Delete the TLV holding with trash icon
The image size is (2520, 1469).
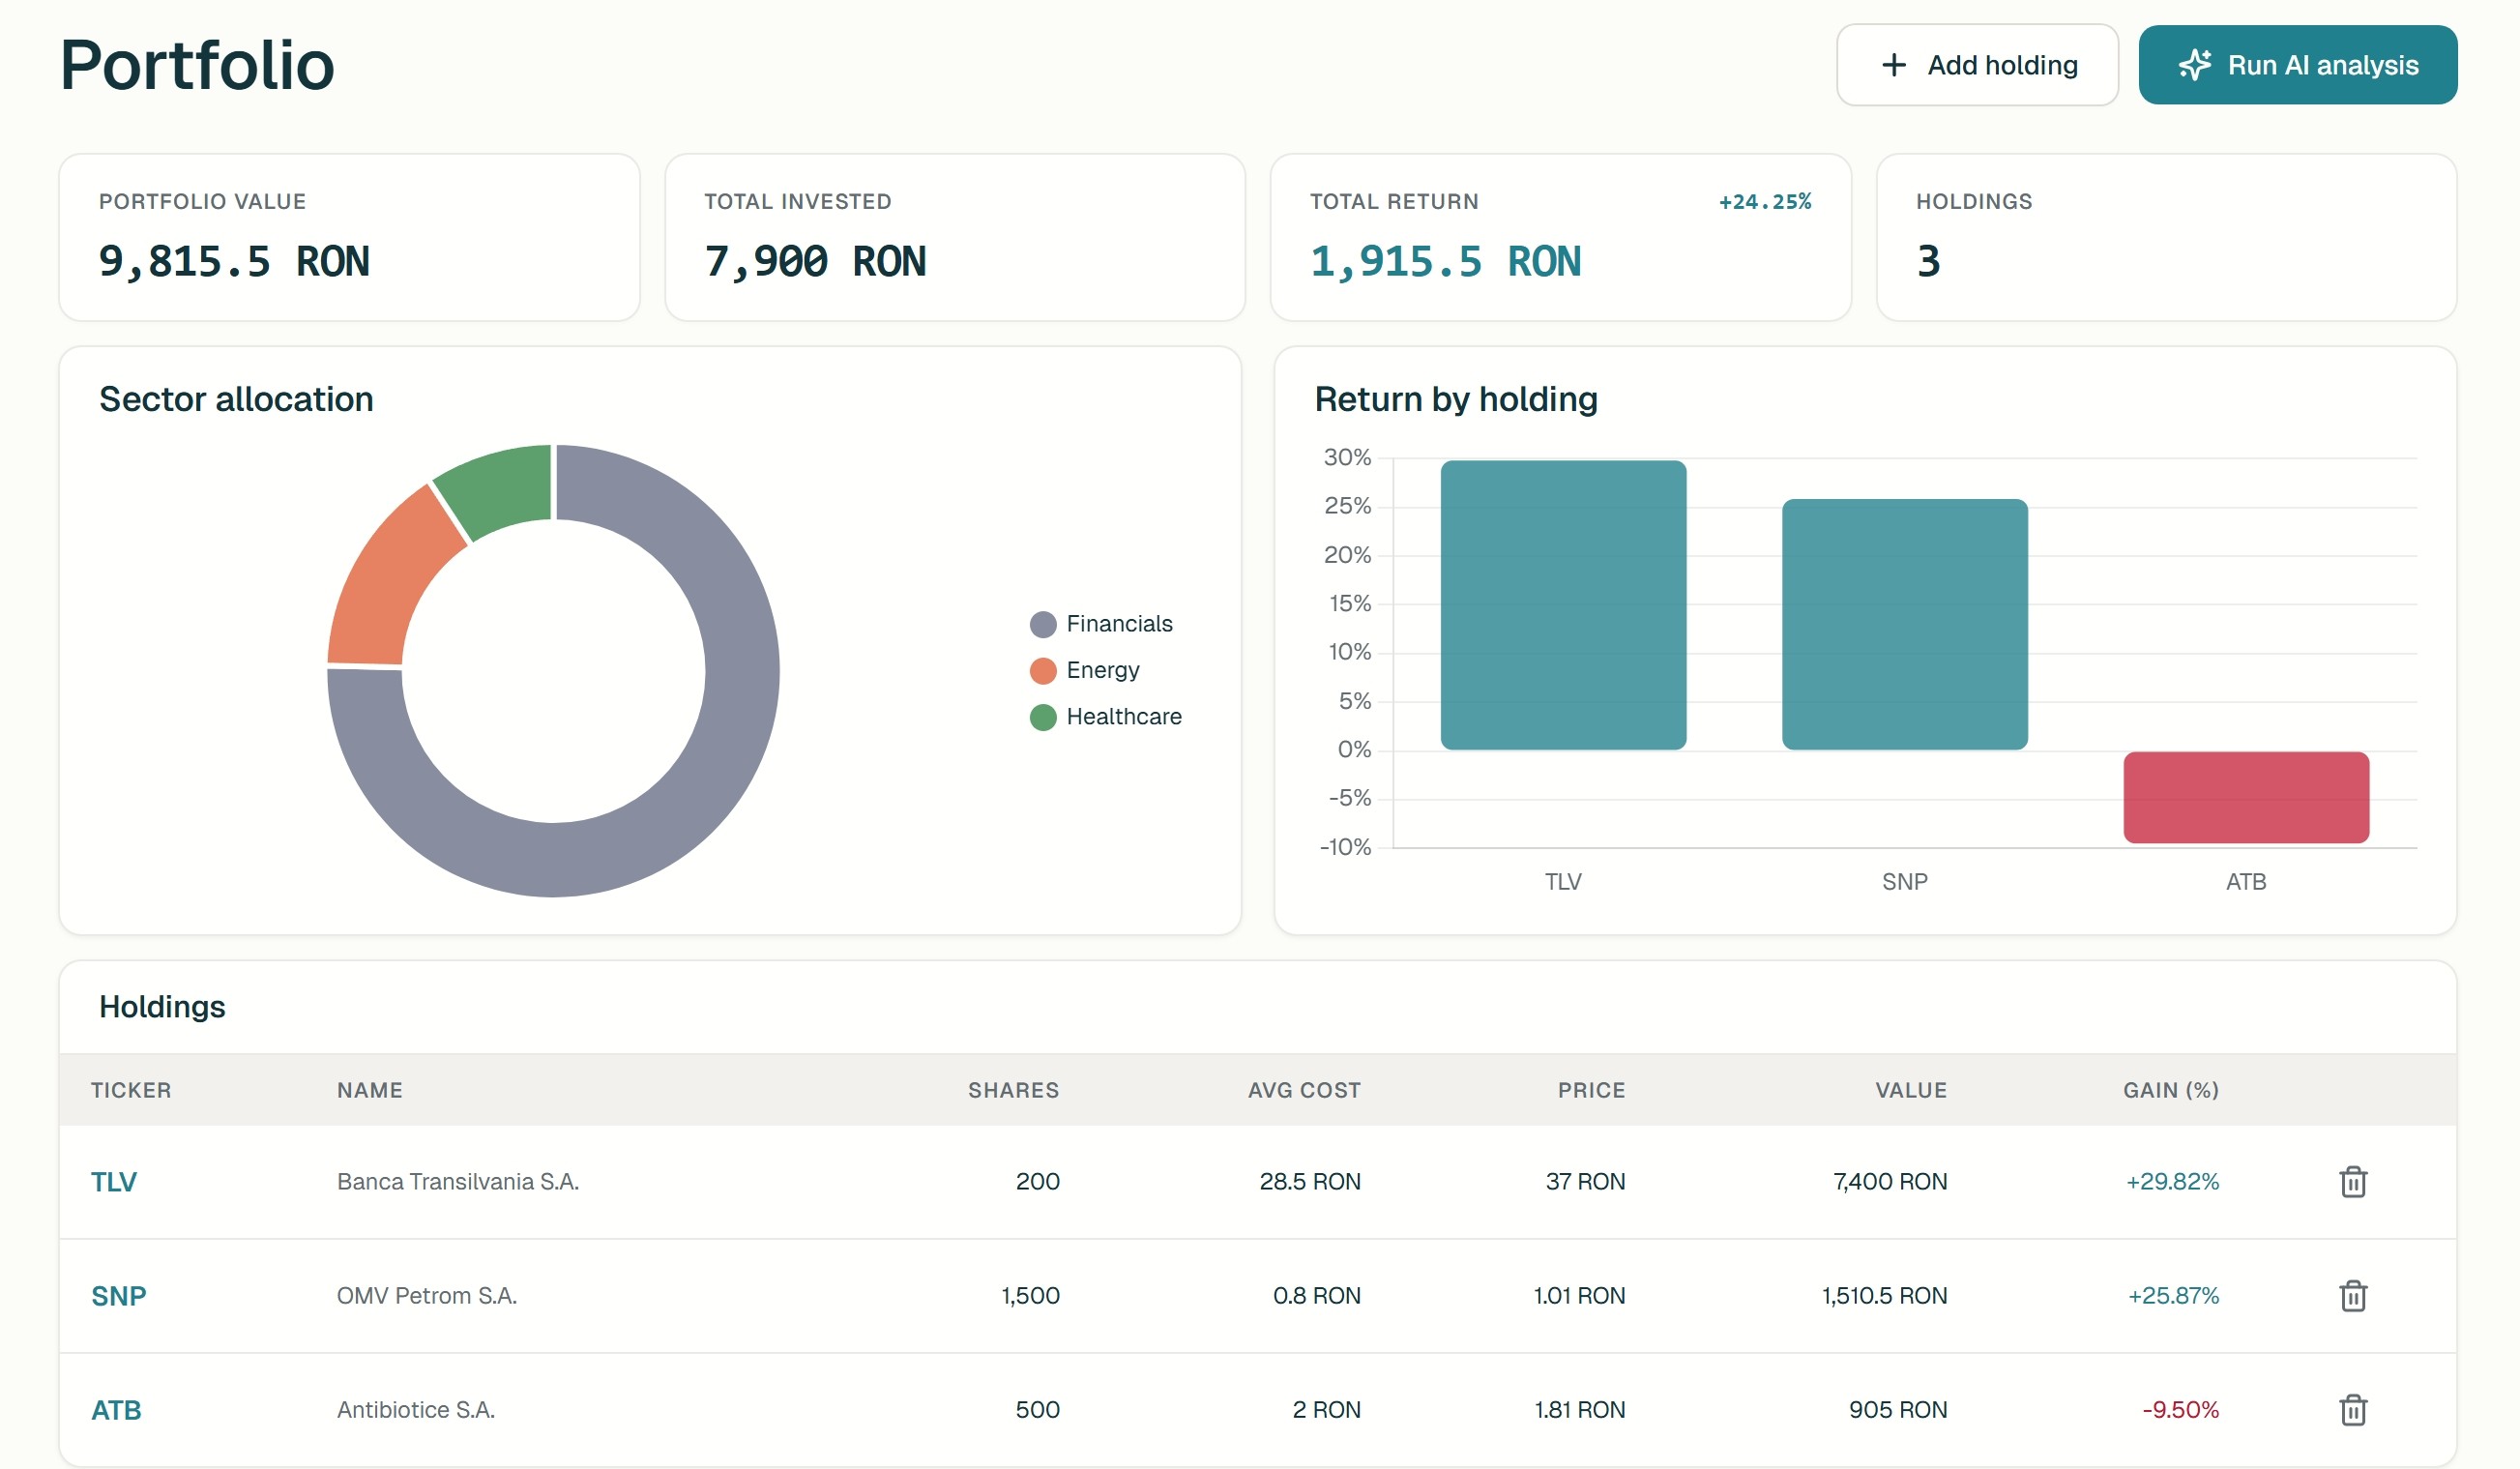coord(2352,1181)
